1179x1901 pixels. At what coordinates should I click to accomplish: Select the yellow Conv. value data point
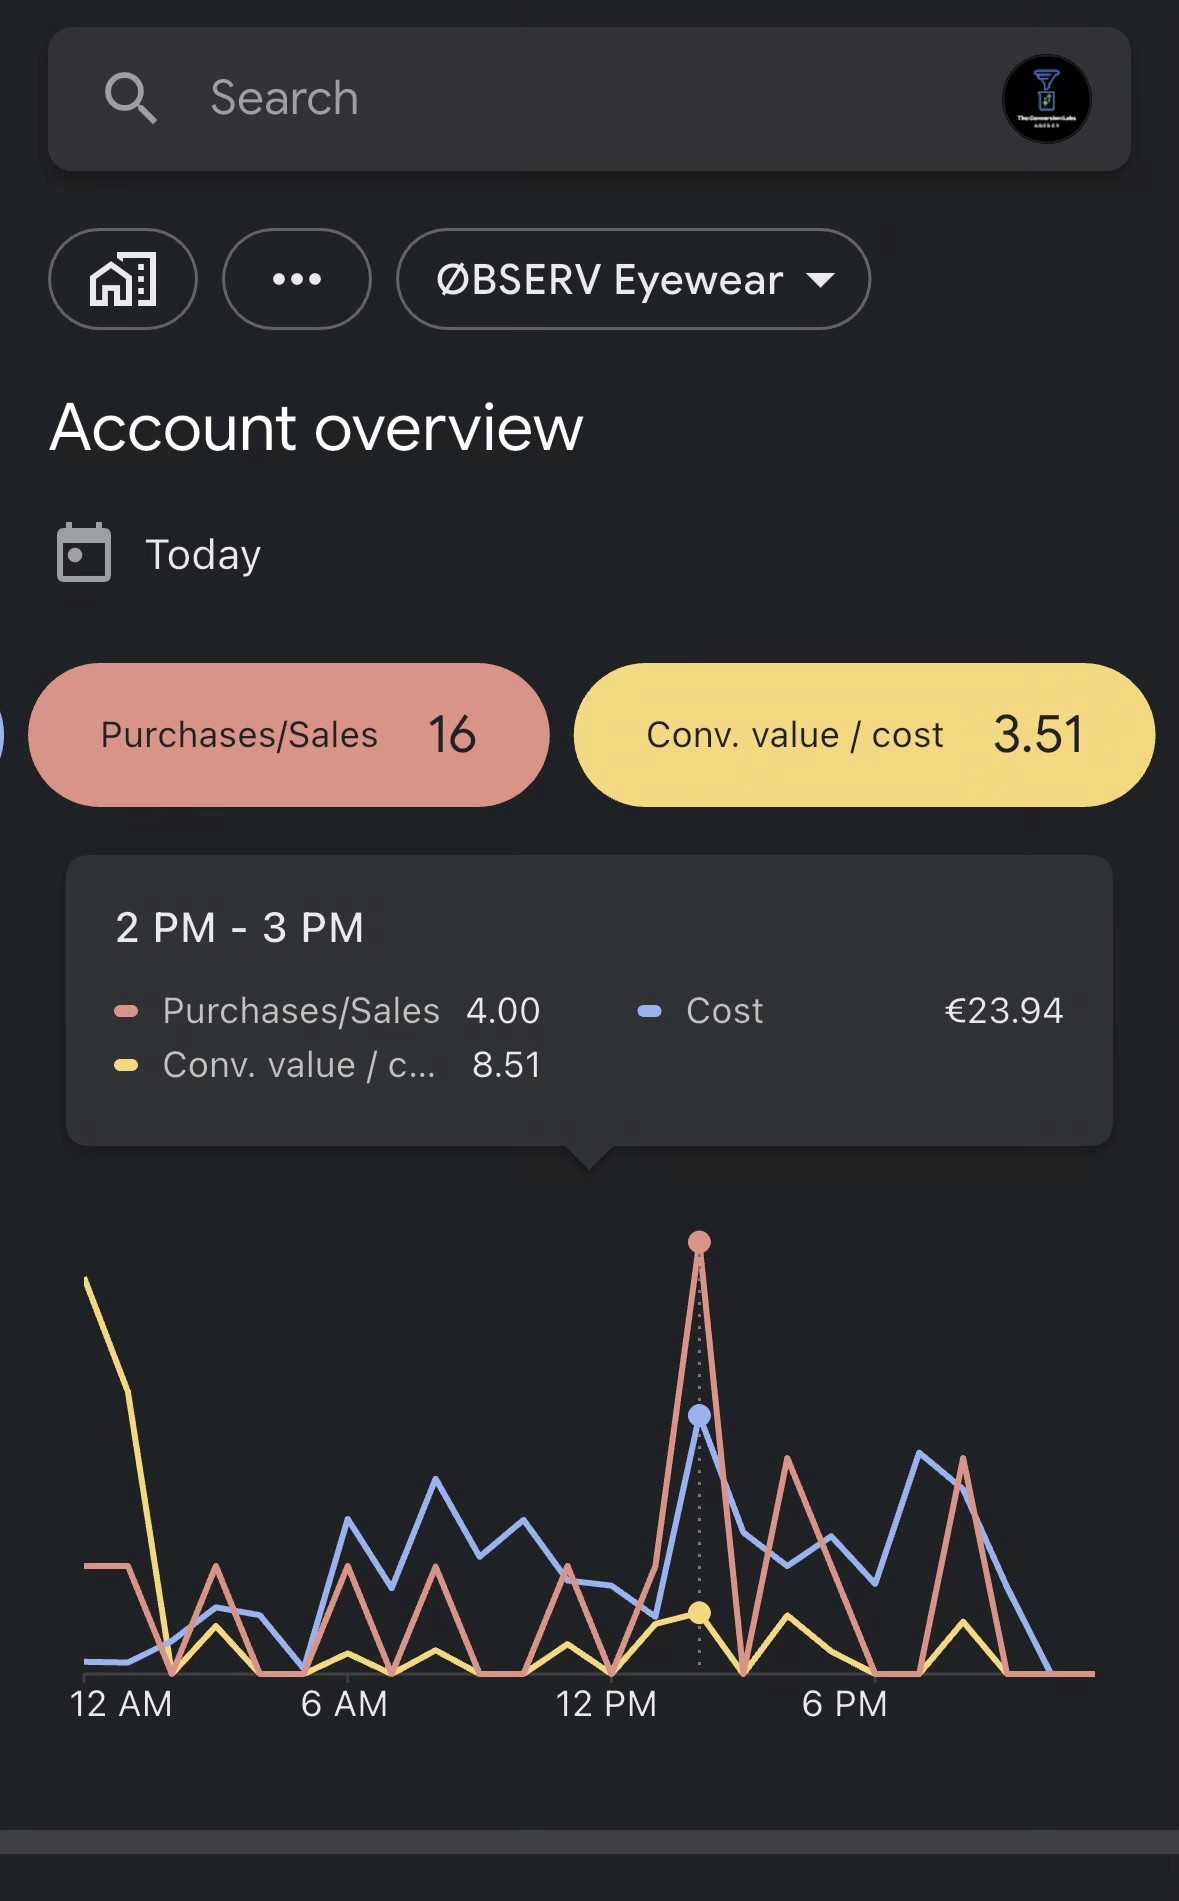pyautogui.click(x=699, y=1612)
